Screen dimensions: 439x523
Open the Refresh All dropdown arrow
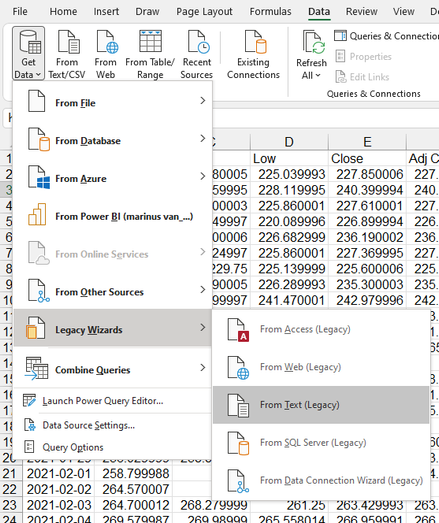coord(318,75)
